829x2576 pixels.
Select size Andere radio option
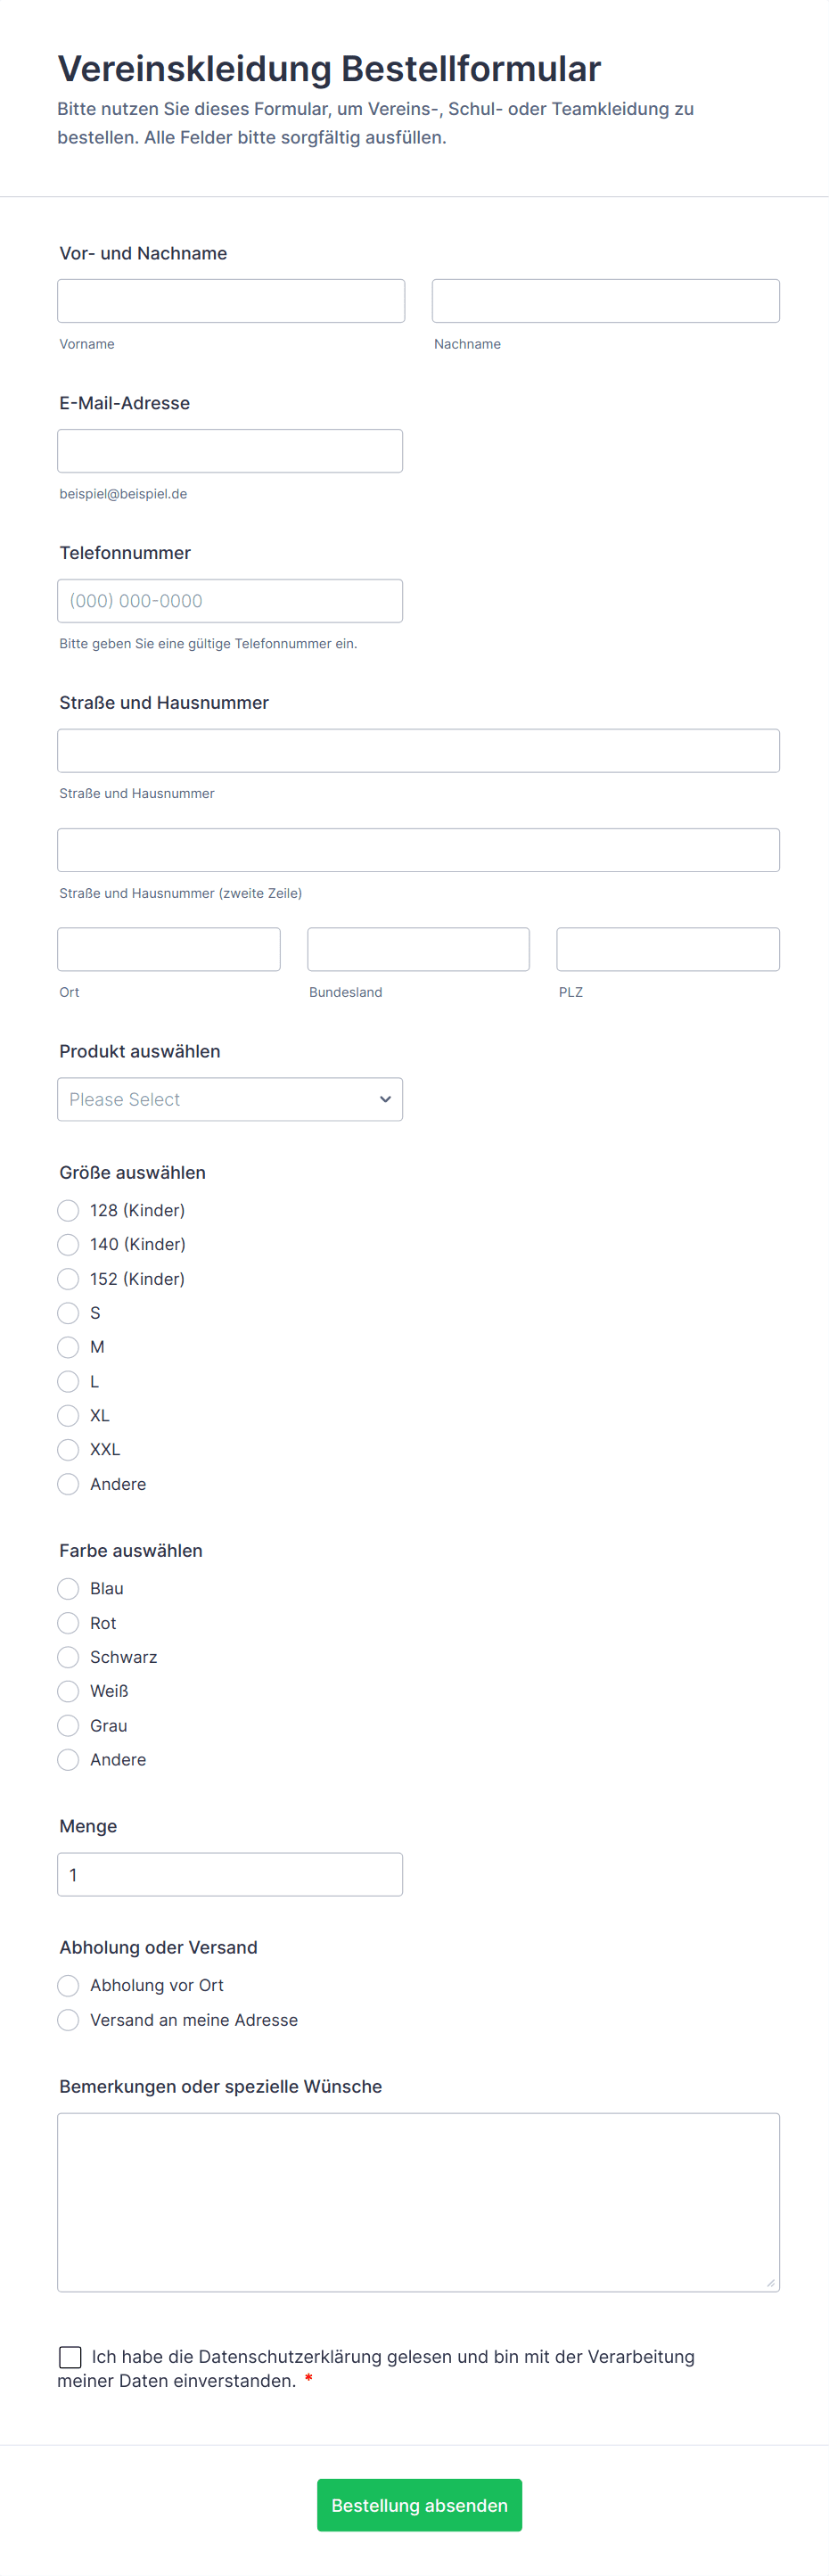click(68, 1484)
